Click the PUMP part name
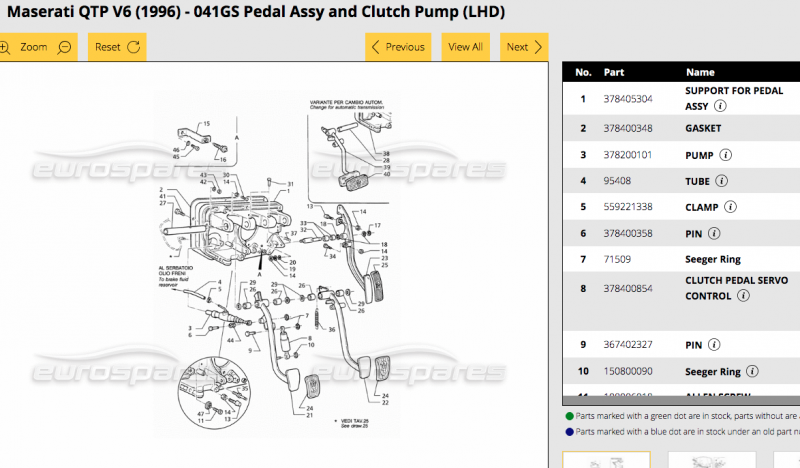 699,156
